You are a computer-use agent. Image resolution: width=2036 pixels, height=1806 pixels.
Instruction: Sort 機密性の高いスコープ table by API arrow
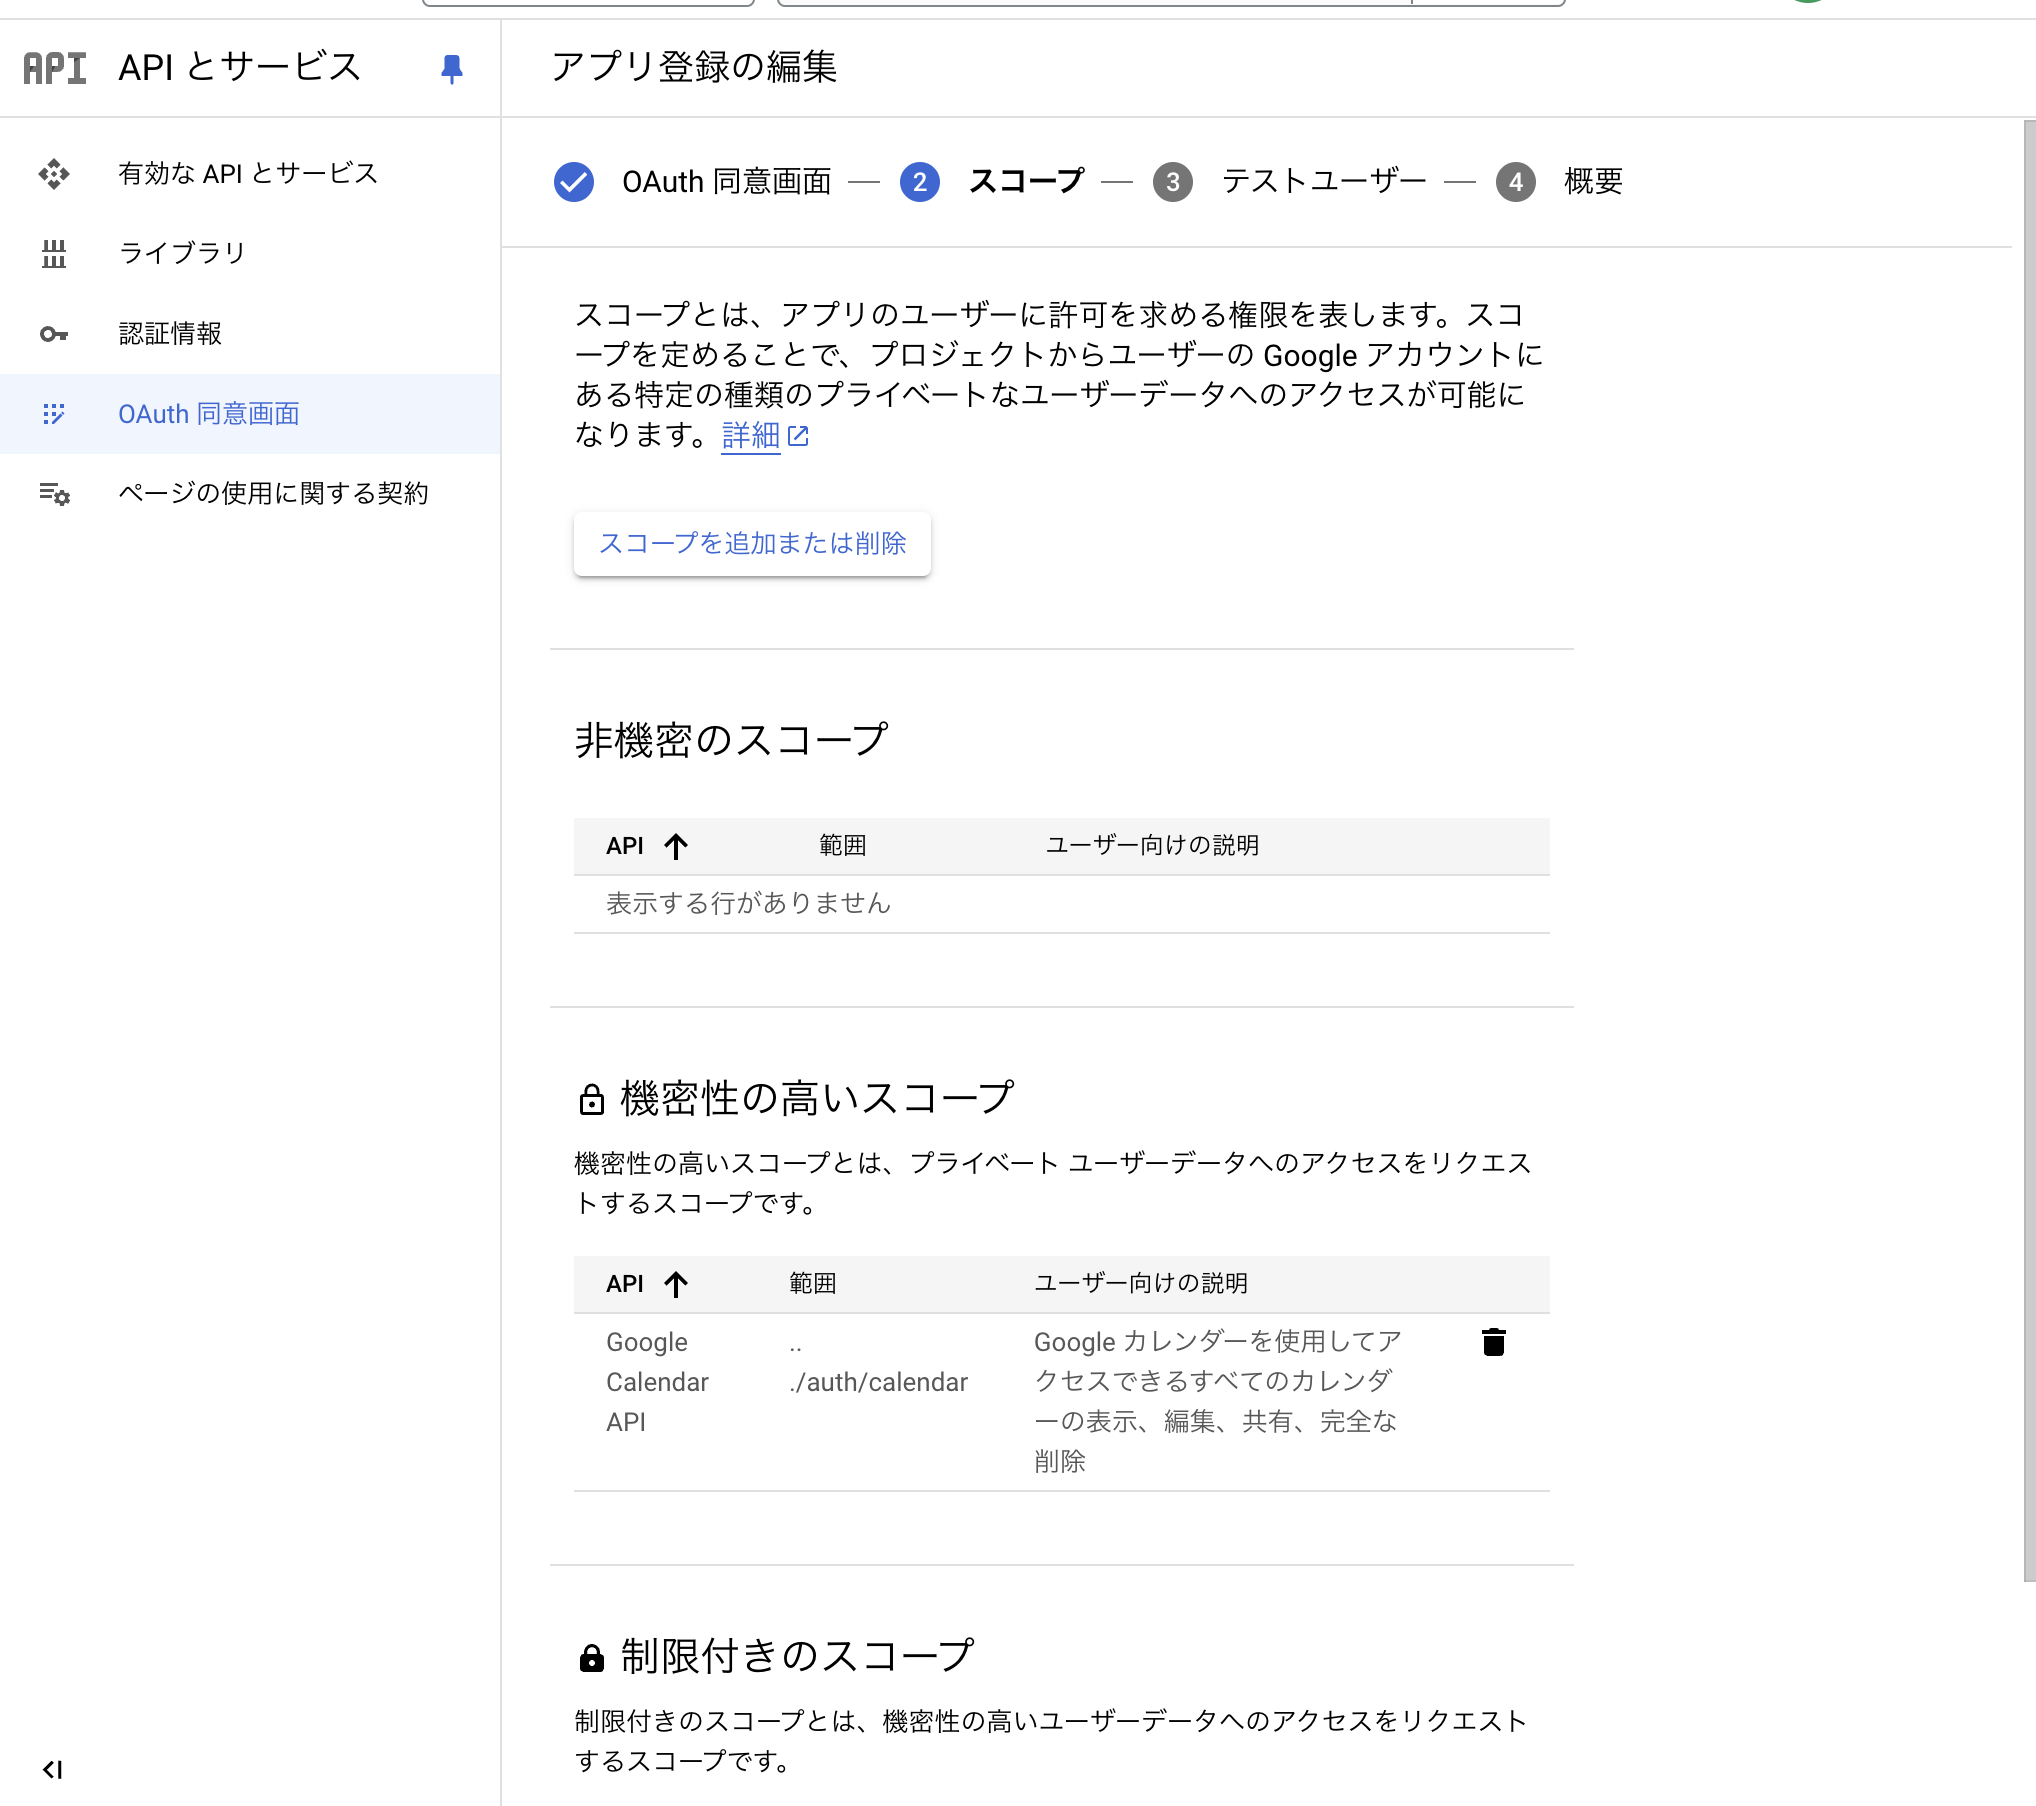[x=676, y=1284]
